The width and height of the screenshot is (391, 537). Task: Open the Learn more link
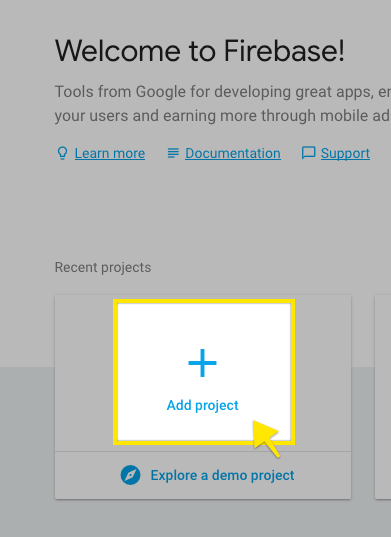tap(110, 153)
